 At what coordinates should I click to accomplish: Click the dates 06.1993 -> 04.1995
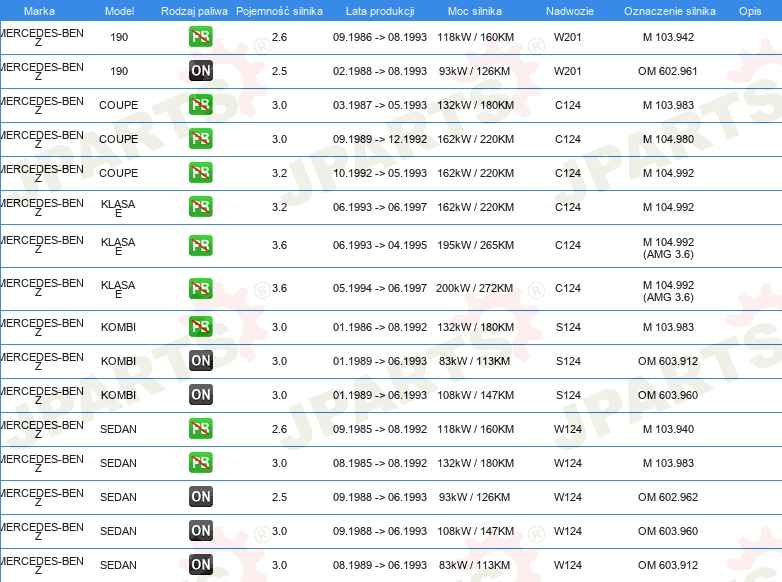tap(380, 245)
